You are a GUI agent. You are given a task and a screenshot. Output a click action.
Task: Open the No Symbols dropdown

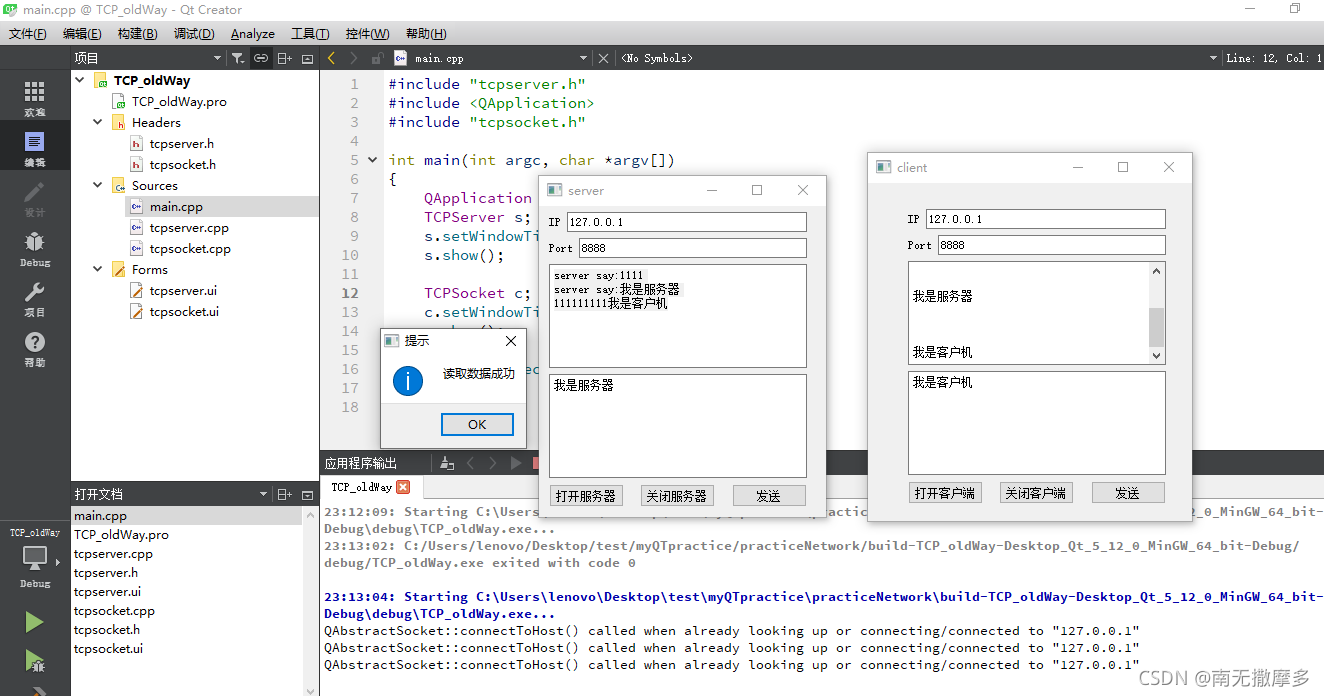(x=1213, y=58)
